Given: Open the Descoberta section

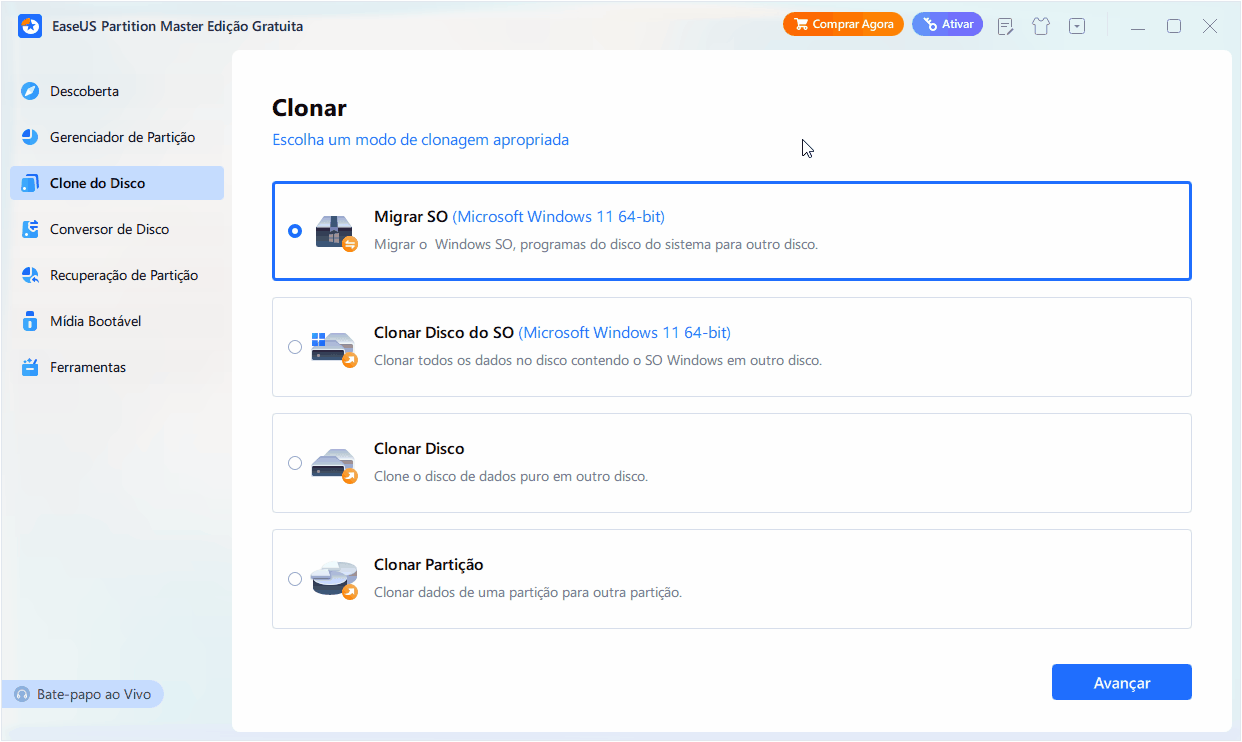Looking at the screenshot, I should [117, 91].
